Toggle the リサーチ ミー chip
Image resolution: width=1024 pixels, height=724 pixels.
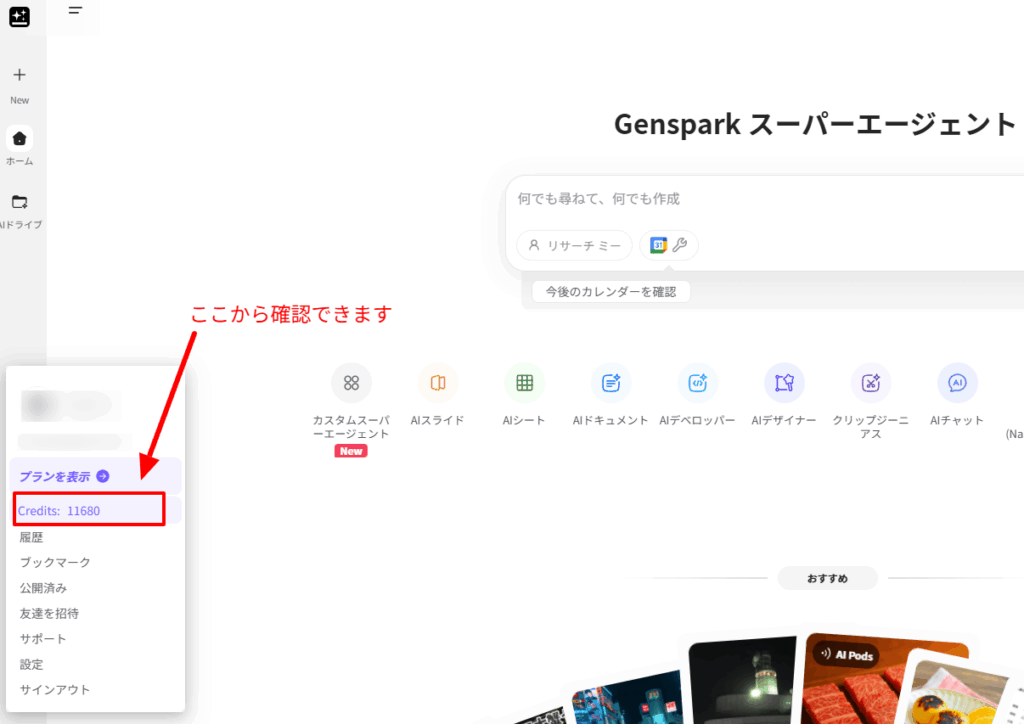pos(575,245)
